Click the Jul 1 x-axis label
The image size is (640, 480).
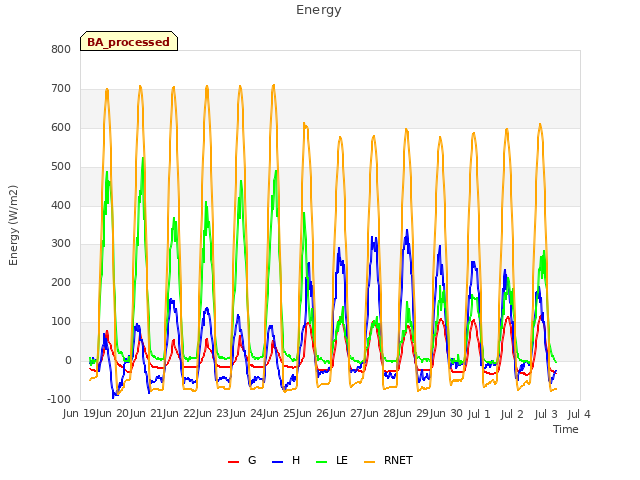pos(479,414)
